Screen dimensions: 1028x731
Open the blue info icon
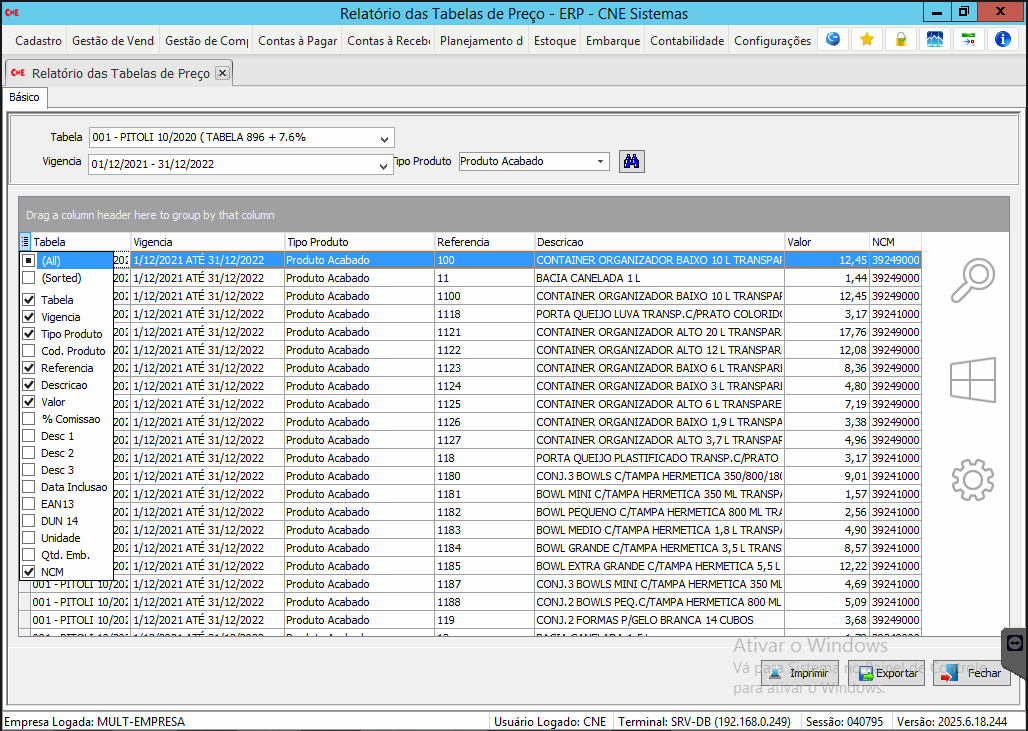[1003, 40]
